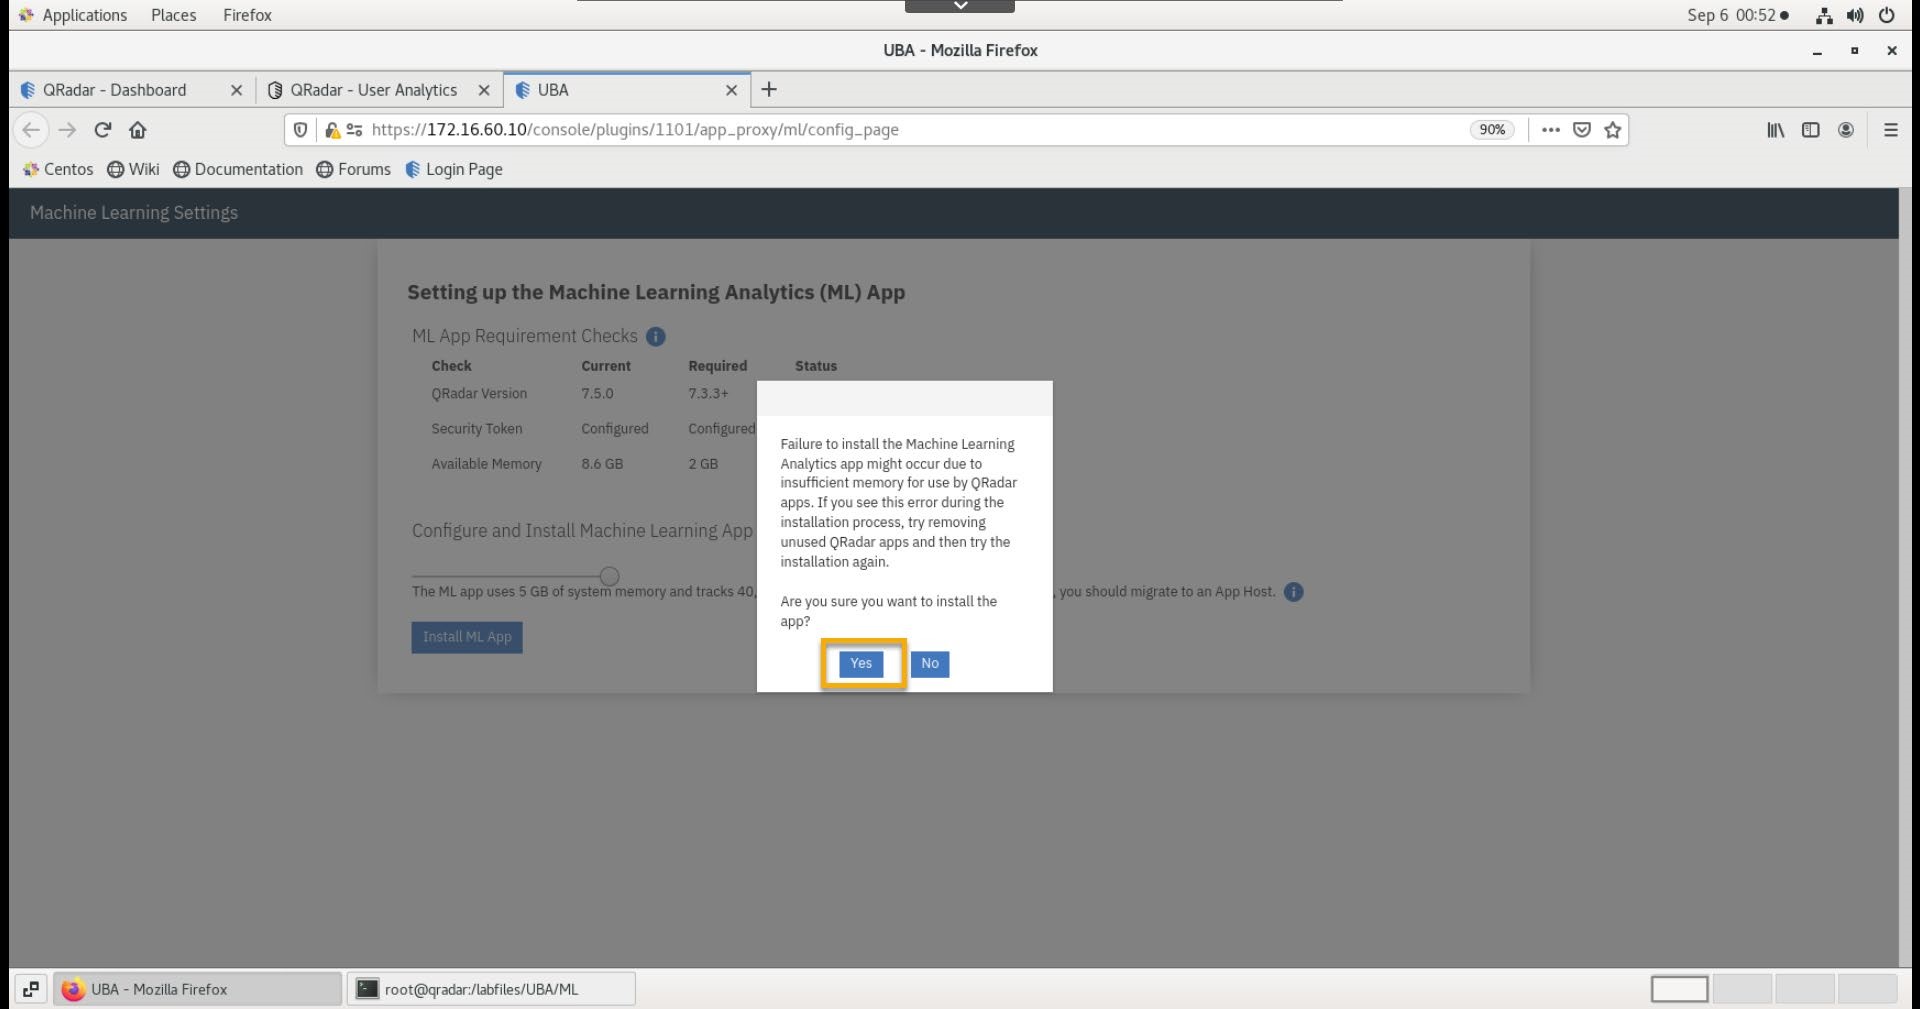Open the Login Page bookmark
Screen dimensions: 1920x1009
tap(454, 170)
